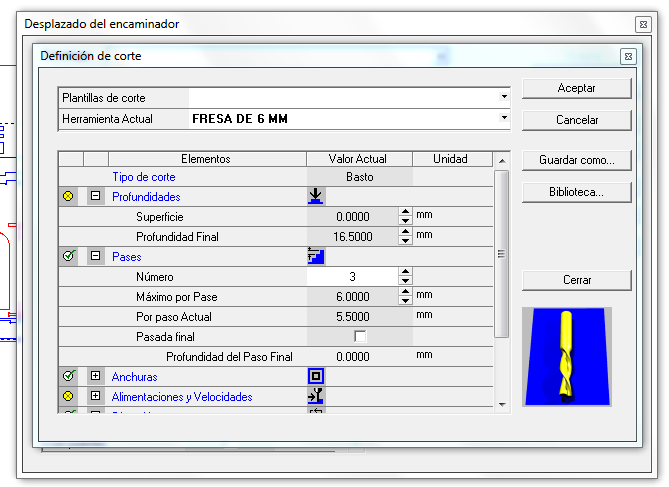
Task: Expand the Alimentaciones y Velocidades section
Action: pyautogui.click(x=96, y=396)
